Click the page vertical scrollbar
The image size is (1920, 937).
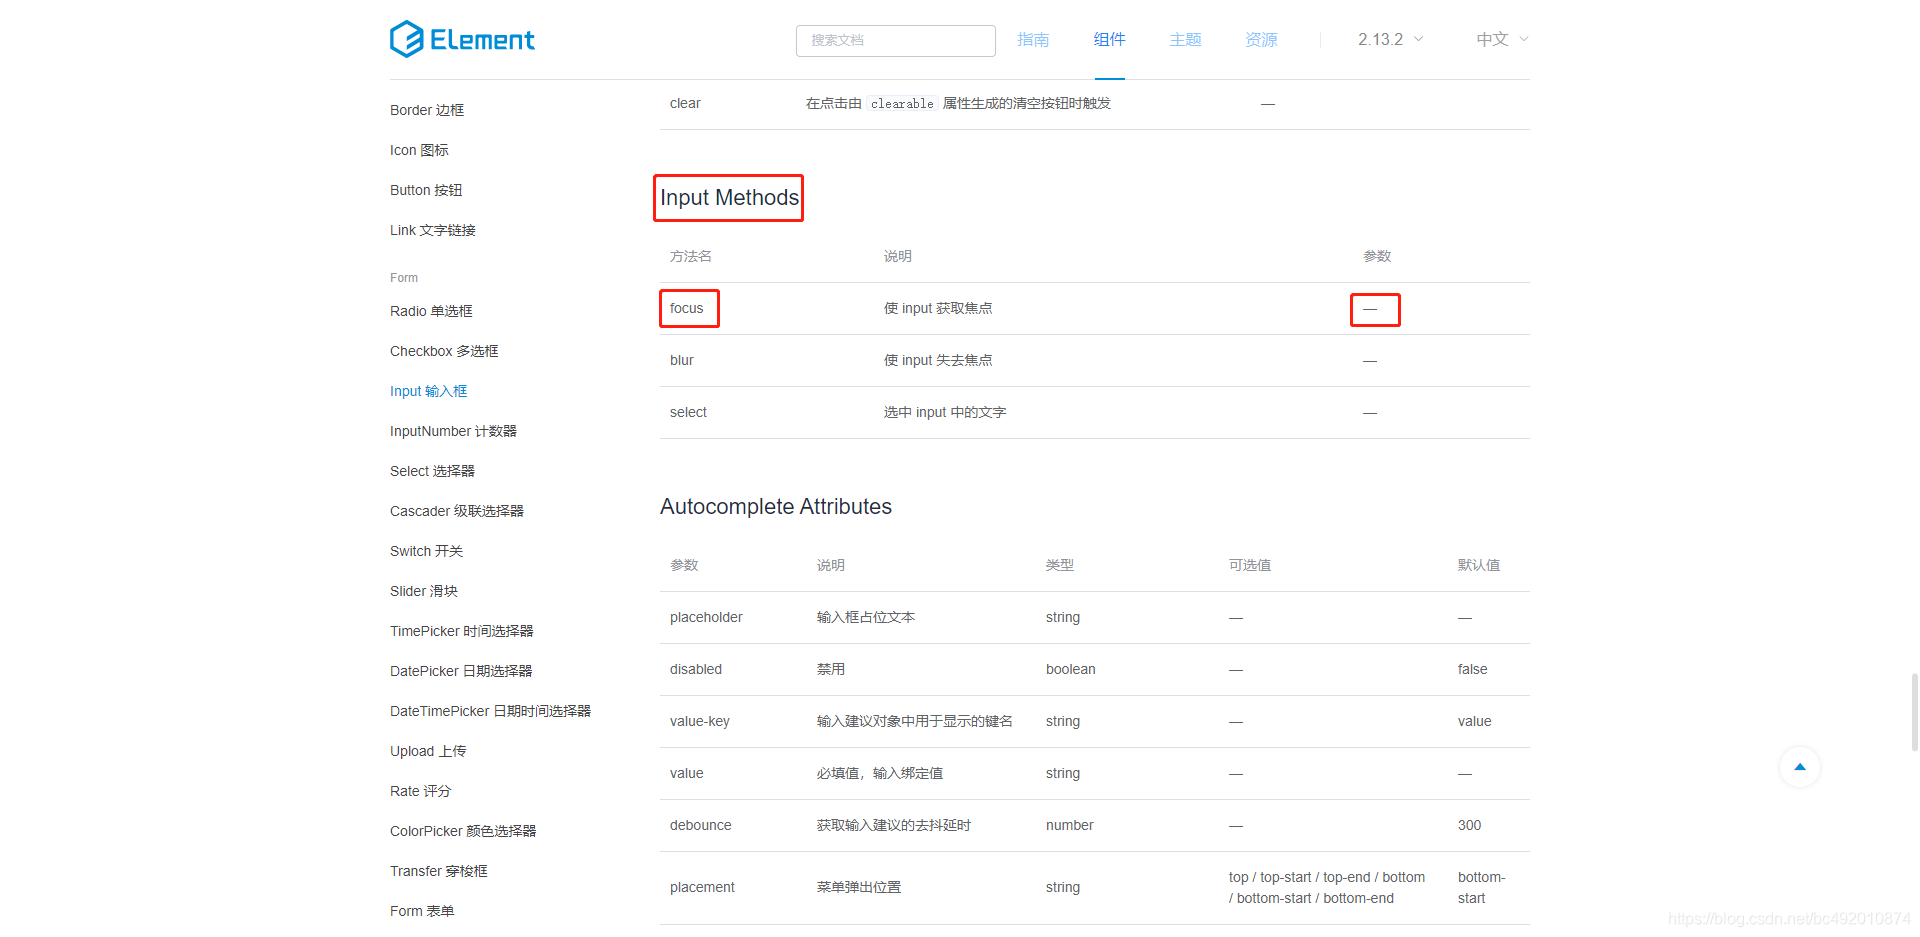click(1914, 711)
